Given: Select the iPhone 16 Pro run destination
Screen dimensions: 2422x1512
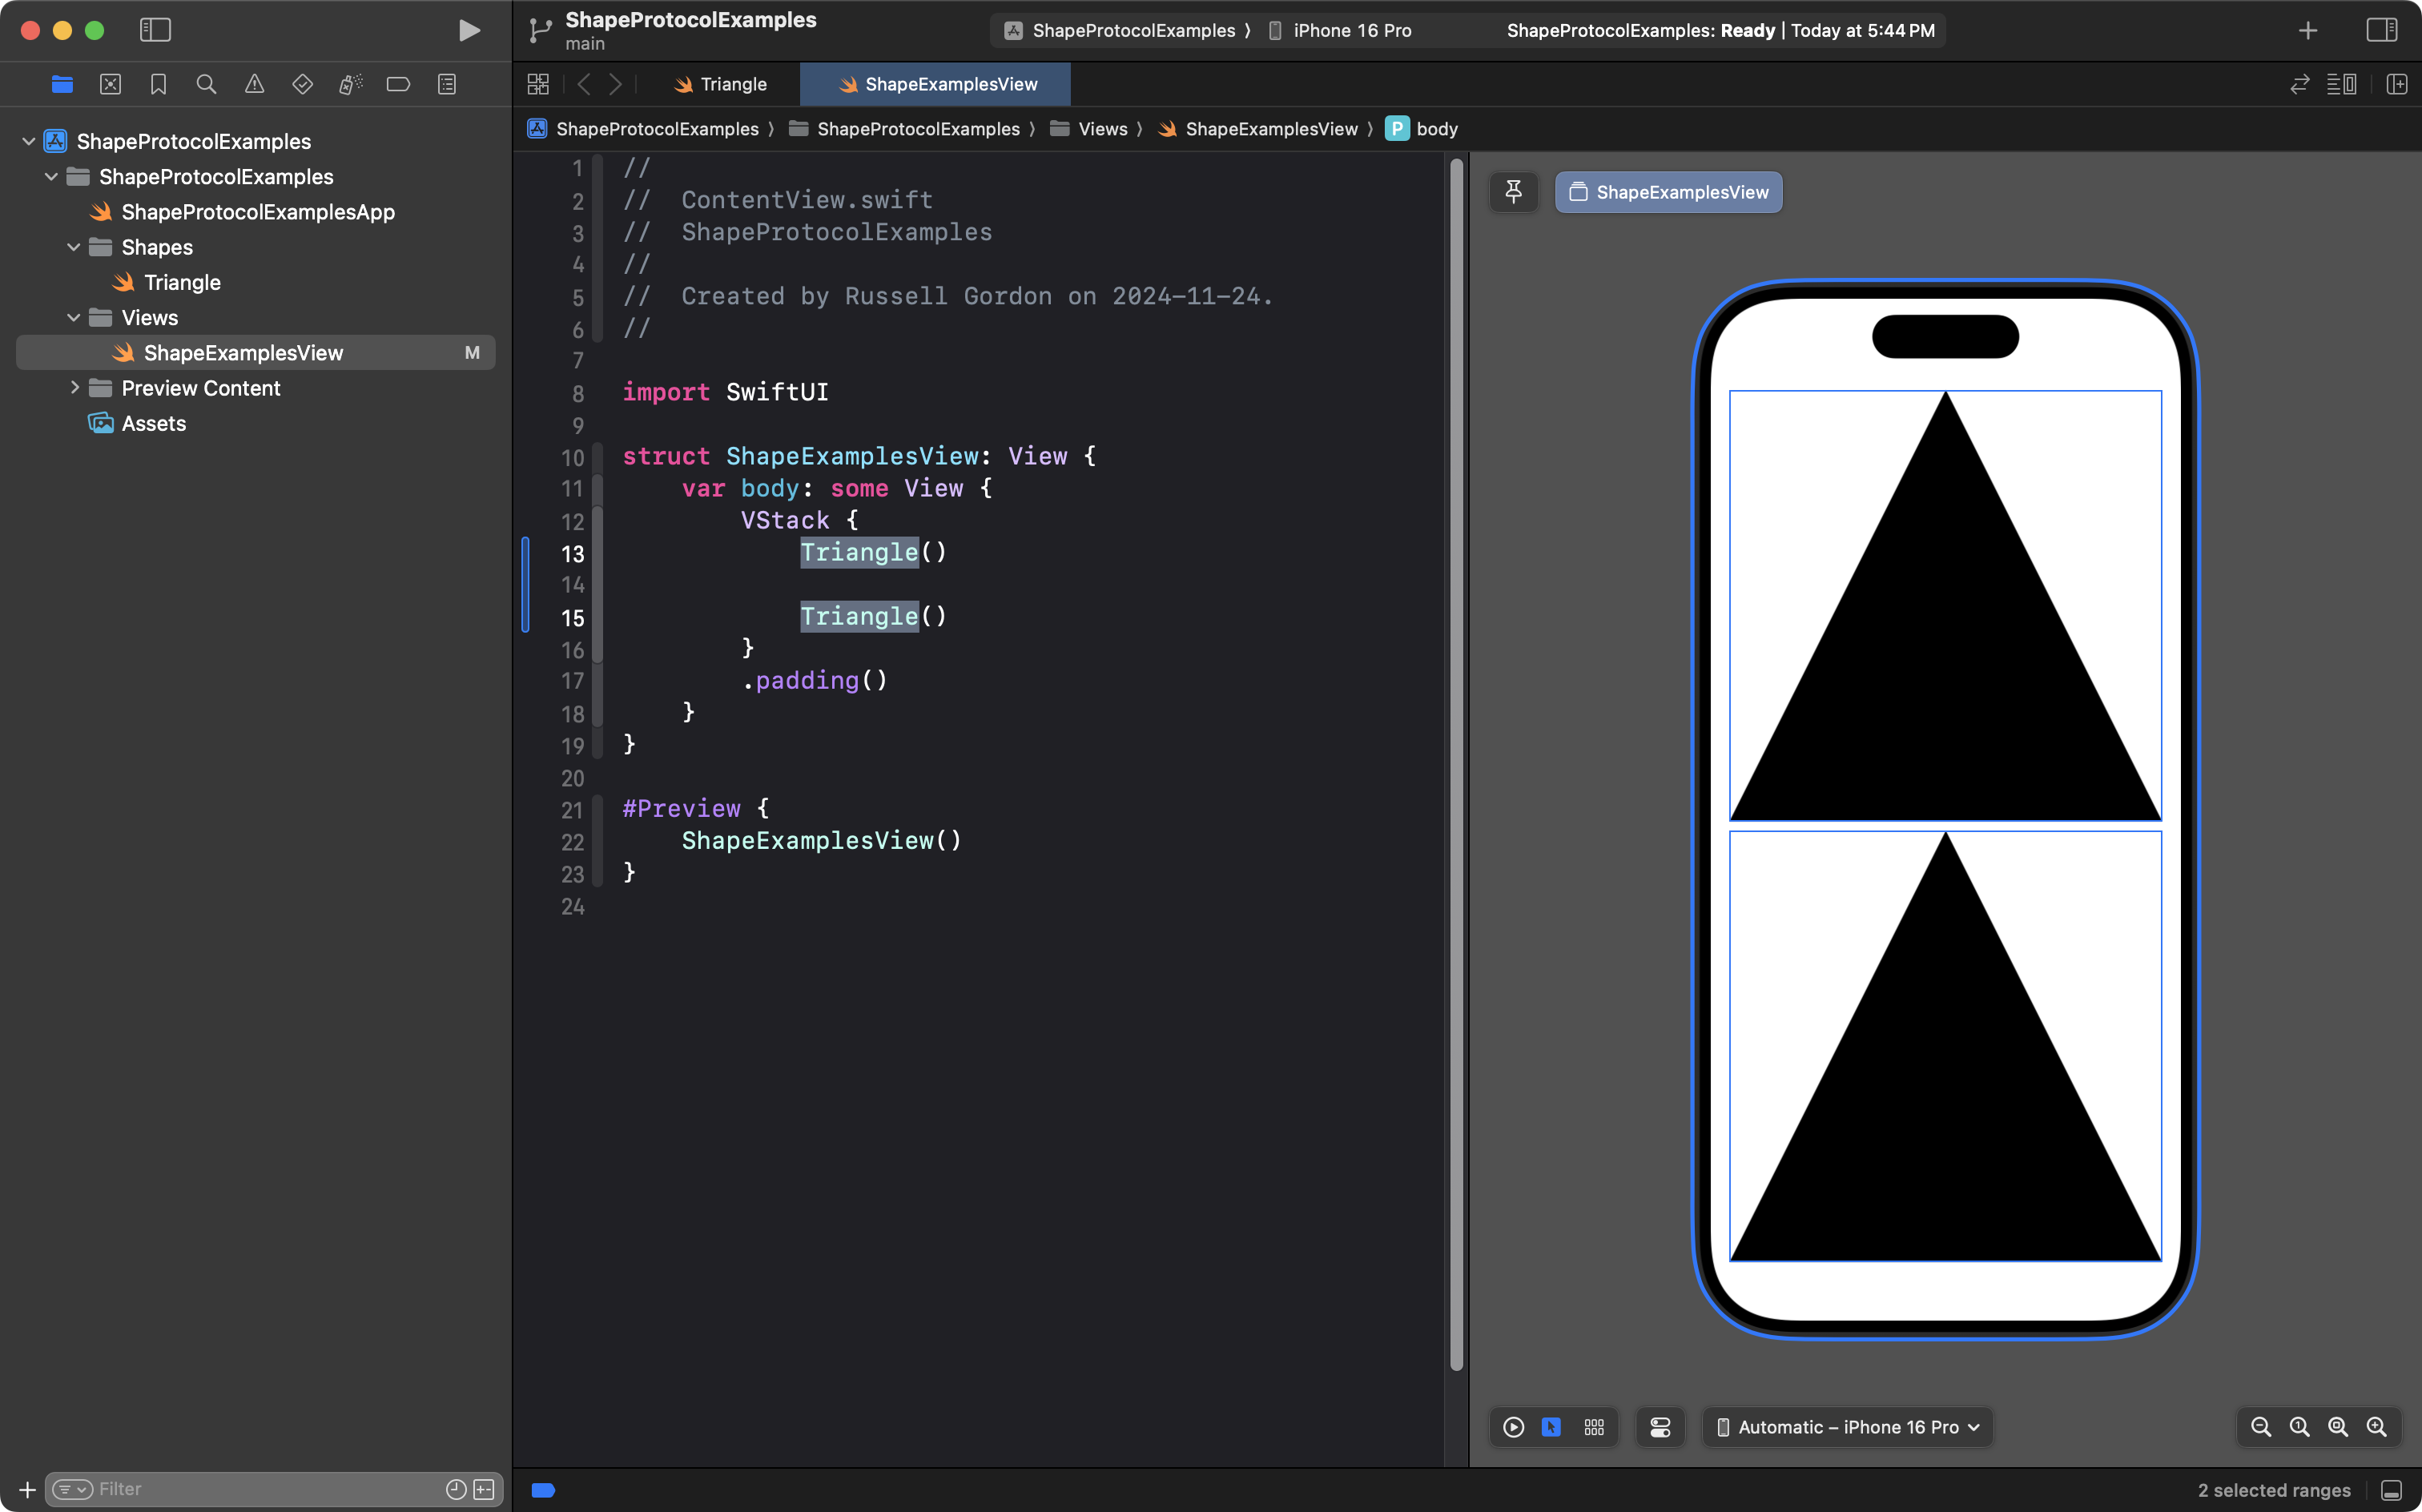Looking at the screenshot, I should pos(1351,31).
